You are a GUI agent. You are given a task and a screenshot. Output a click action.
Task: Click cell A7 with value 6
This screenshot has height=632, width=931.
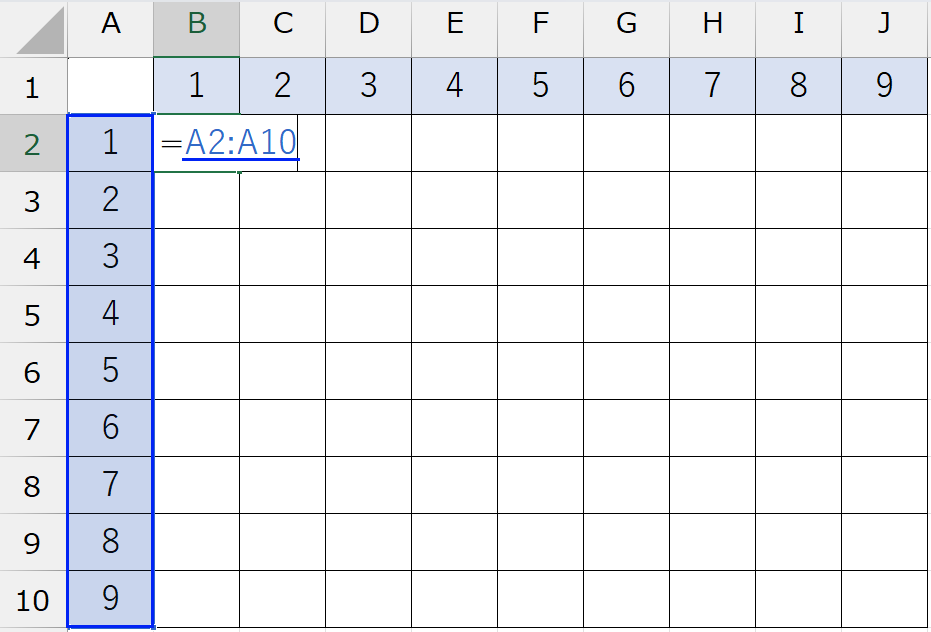(110, 428)
